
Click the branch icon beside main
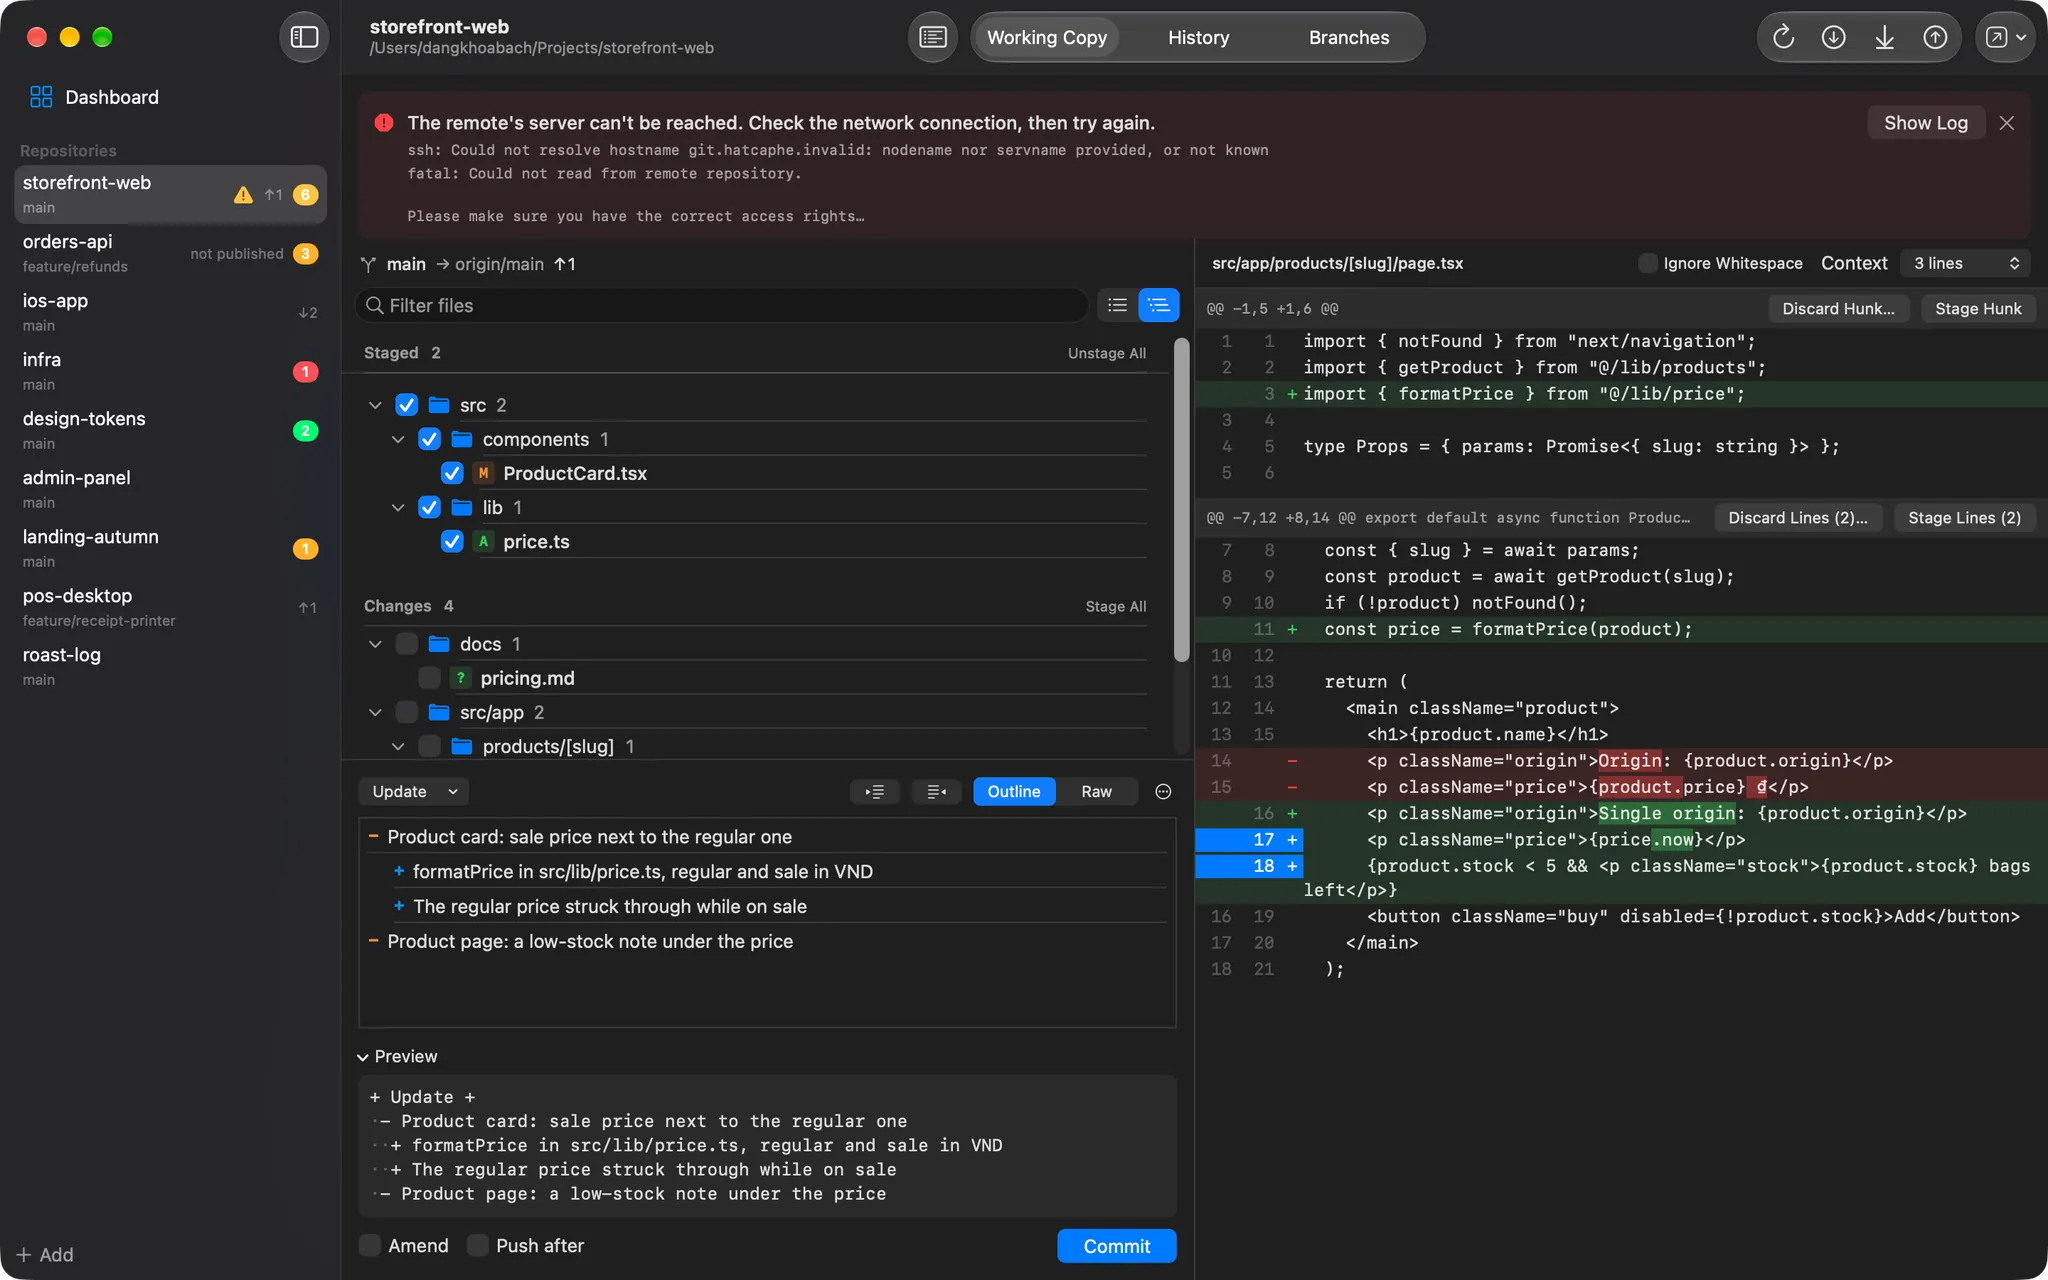pos(368,264)
